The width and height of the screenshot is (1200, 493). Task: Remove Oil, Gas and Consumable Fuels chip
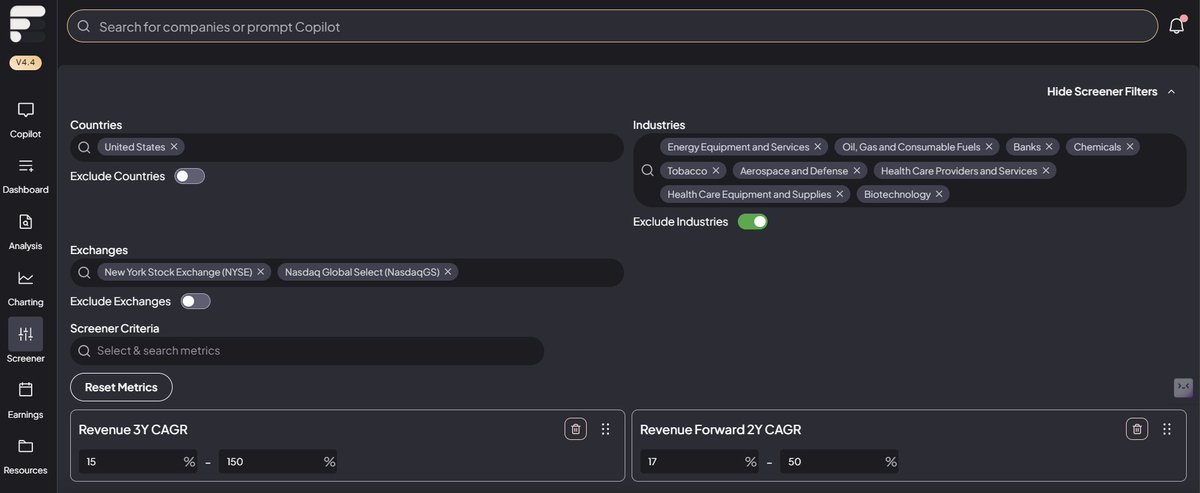989,147
